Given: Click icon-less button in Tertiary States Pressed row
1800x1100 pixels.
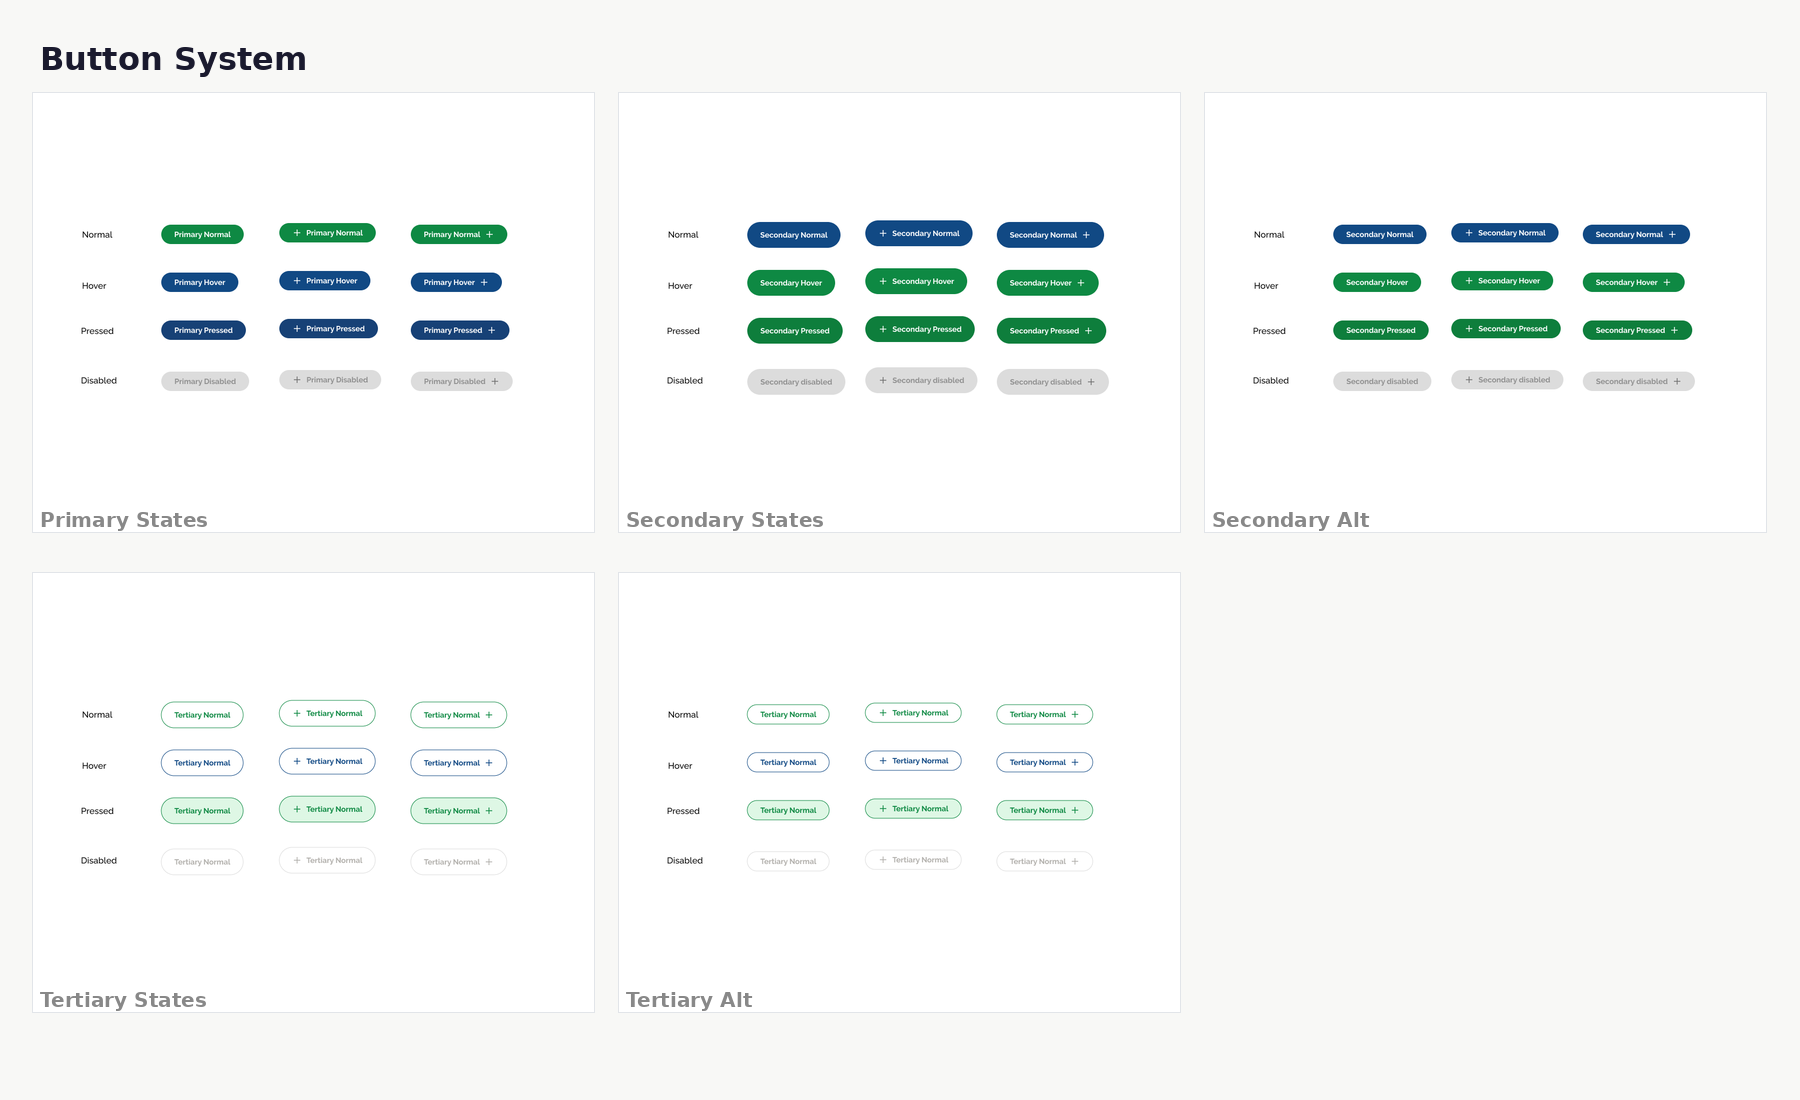Looking at the screenshot, I should (202, 811).
